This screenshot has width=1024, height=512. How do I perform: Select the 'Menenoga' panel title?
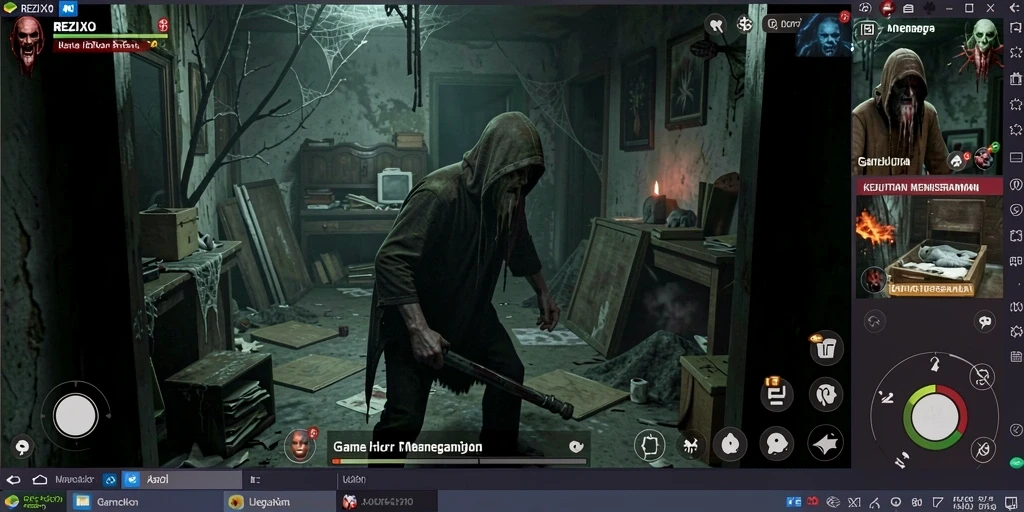click(910, 29)
